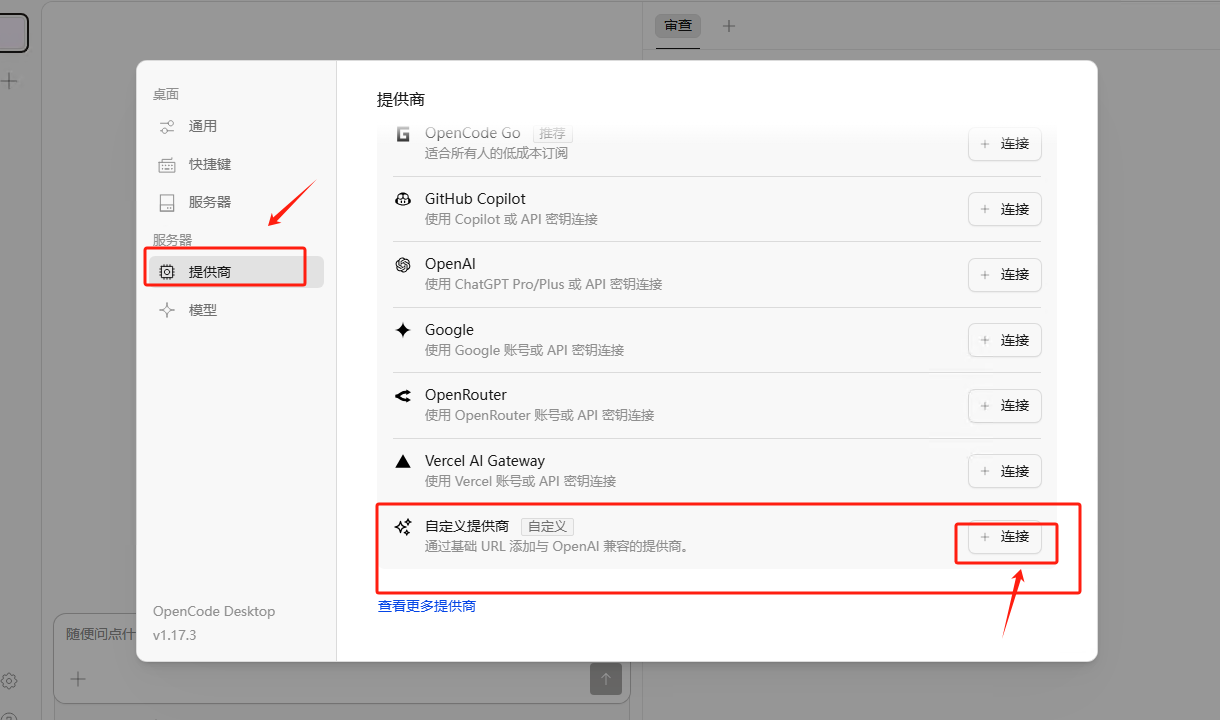
Task: Click the version text v1.17.3
Action: coord(175,635)
